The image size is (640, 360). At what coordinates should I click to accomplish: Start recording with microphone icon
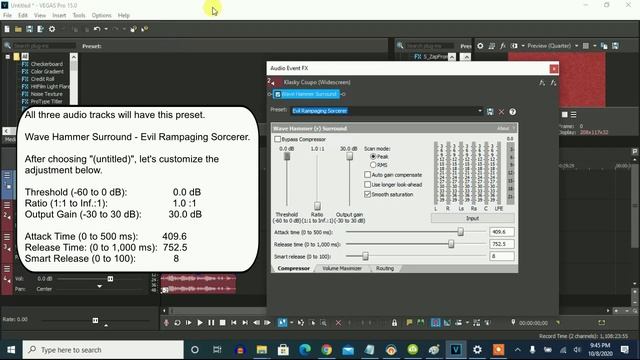166,322
